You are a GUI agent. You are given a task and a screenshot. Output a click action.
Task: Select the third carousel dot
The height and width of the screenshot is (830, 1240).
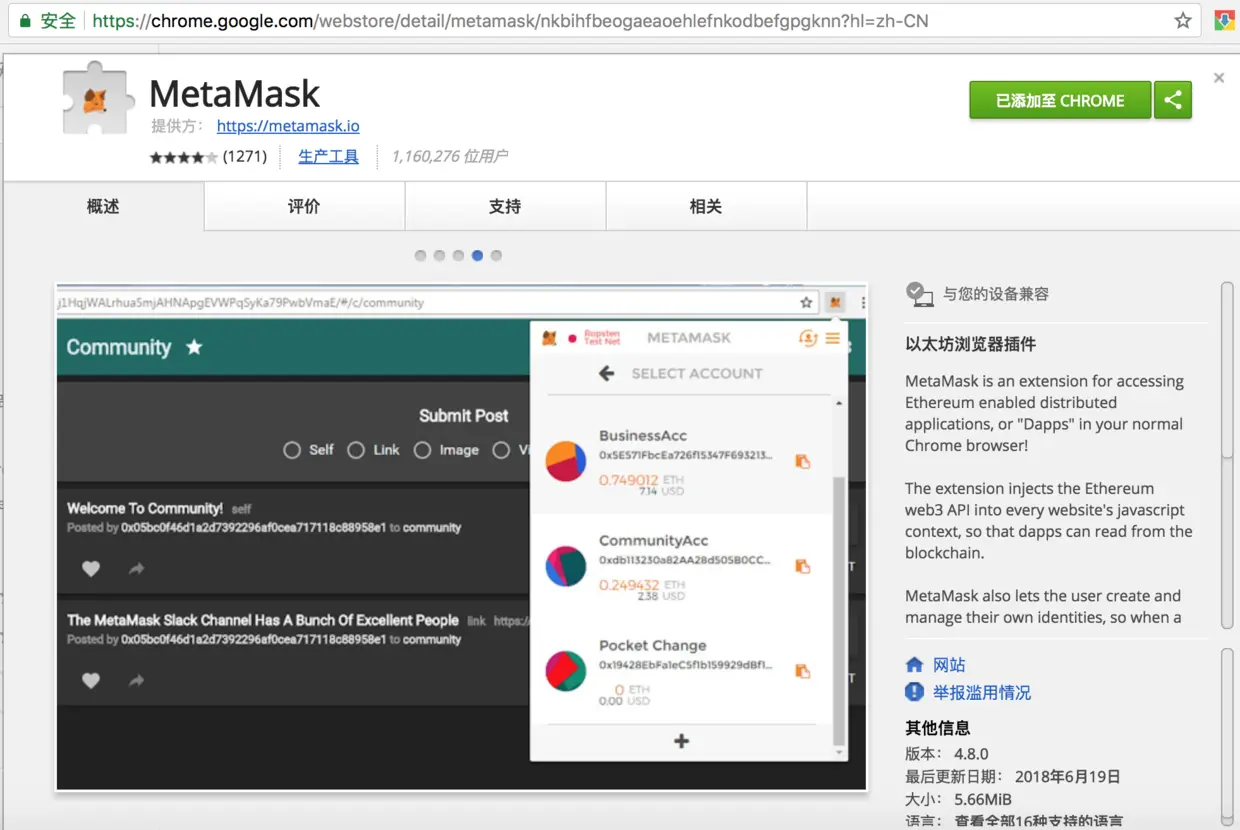(458, 256)
